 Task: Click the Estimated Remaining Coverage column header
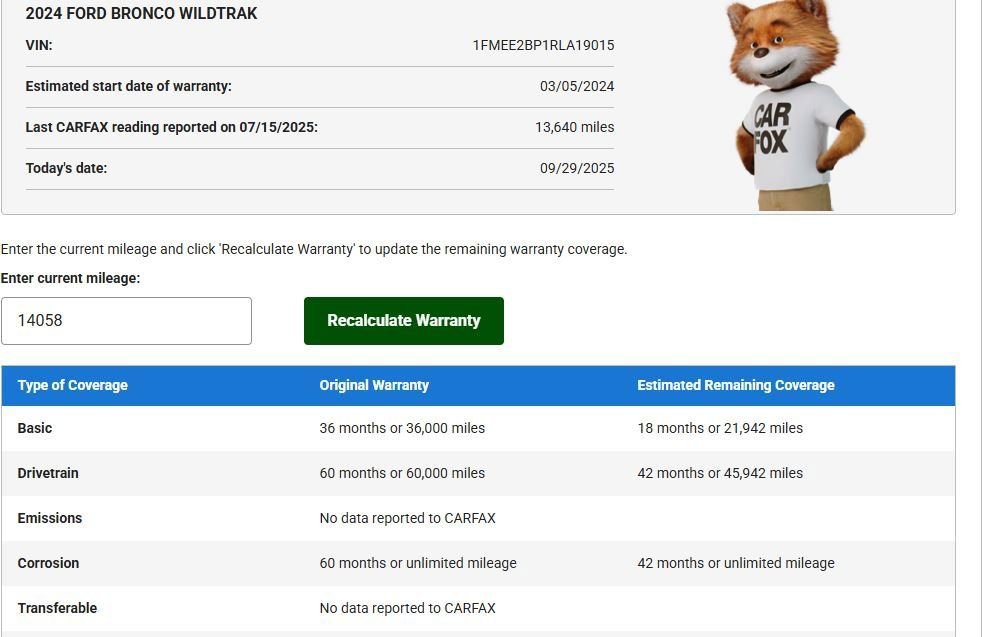(736, 385)
